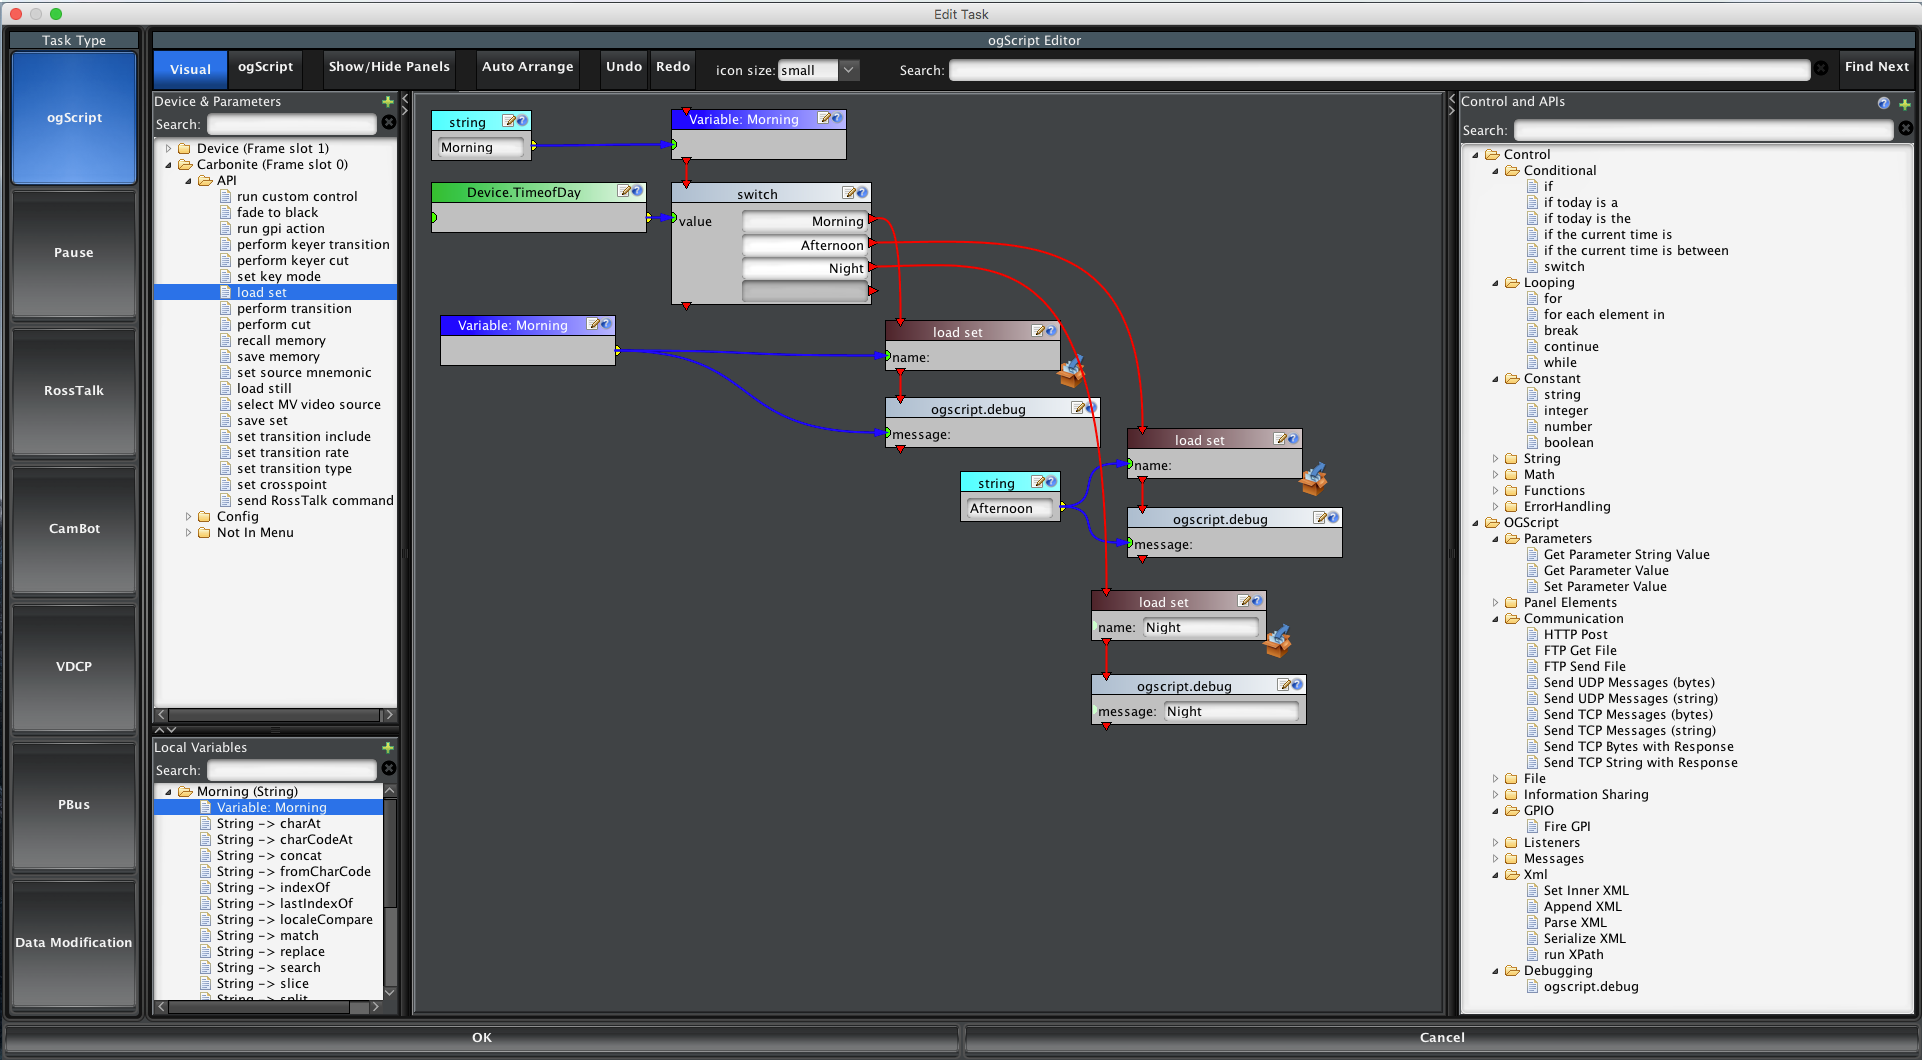Expand the Not In Menu folder

pos(188,533)
